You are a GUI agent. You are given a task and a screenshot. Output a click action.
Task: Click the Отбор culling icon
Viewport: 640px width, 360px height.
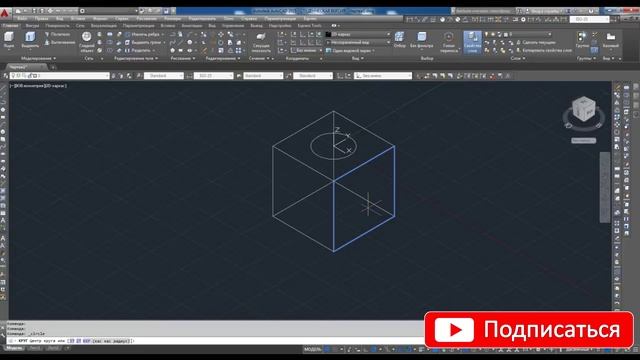tap(400, 40)
